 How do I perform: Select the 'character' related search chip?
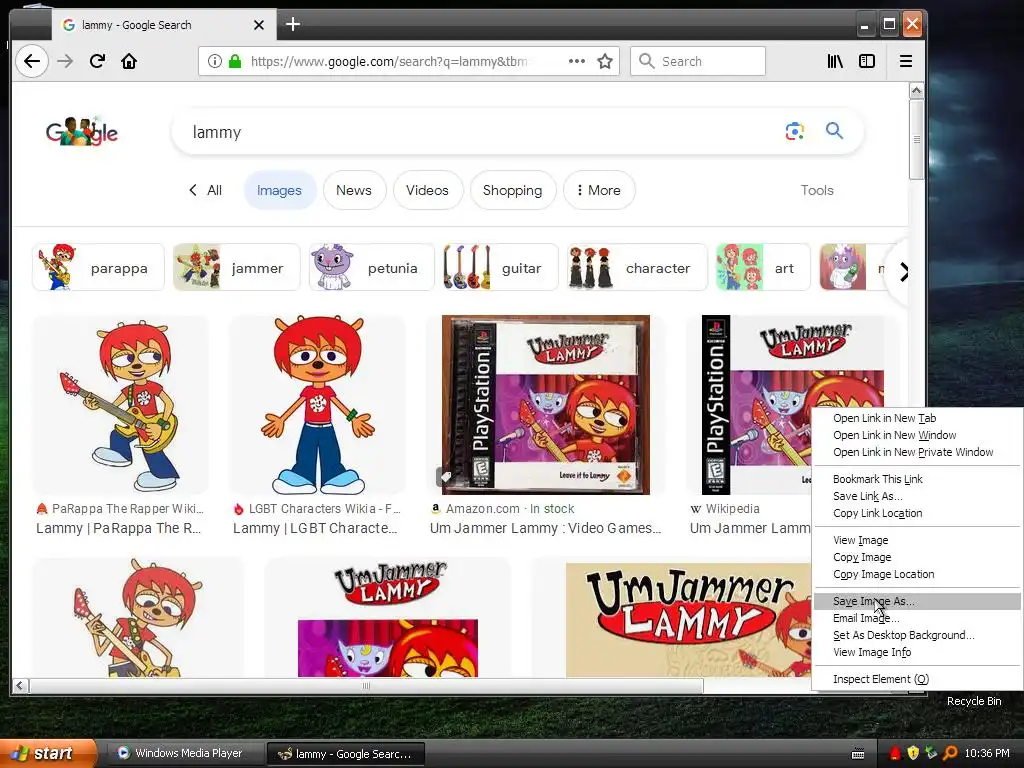tap(637, 267)
